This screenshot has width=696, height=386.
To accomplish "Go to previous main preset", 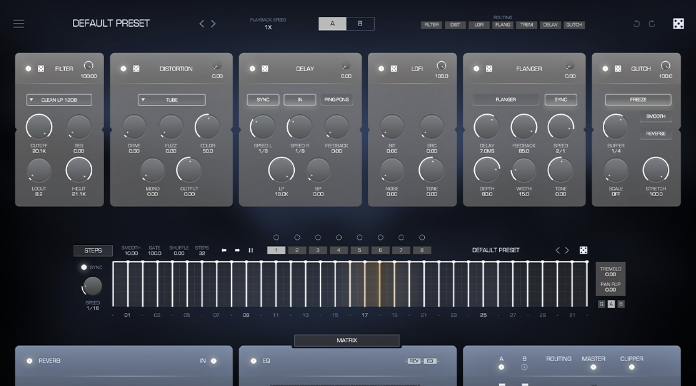I will point(202,24).
